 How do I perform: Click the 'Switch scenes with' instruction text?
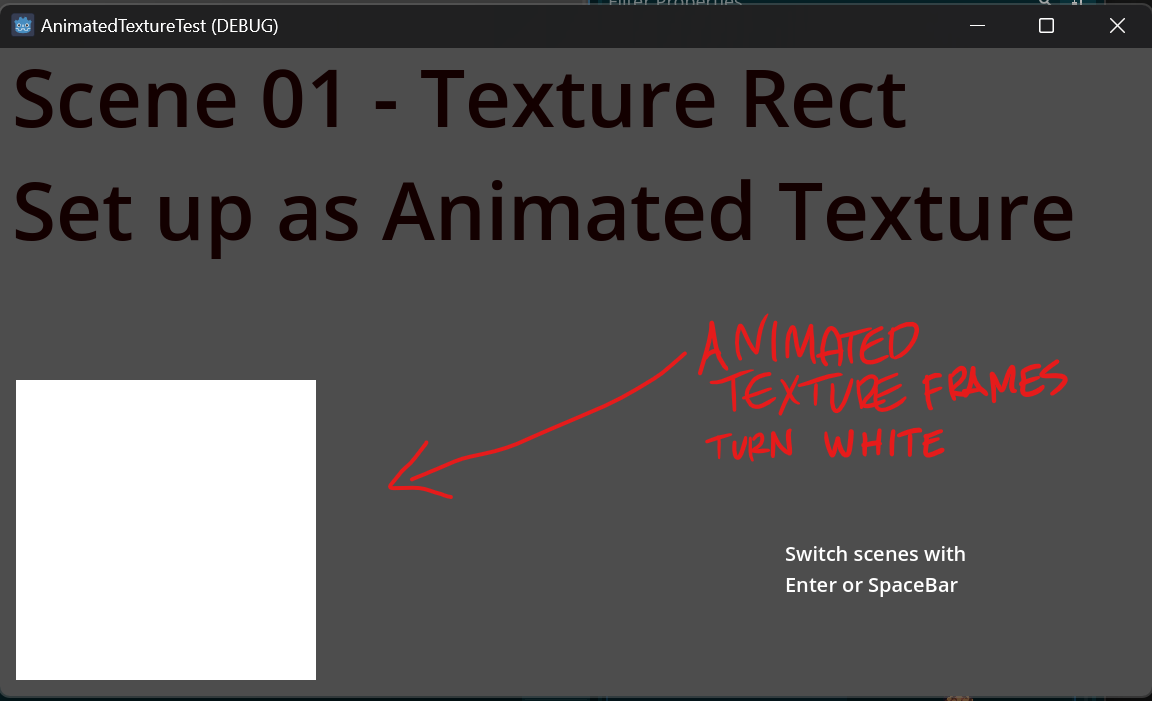pos(875,554)
